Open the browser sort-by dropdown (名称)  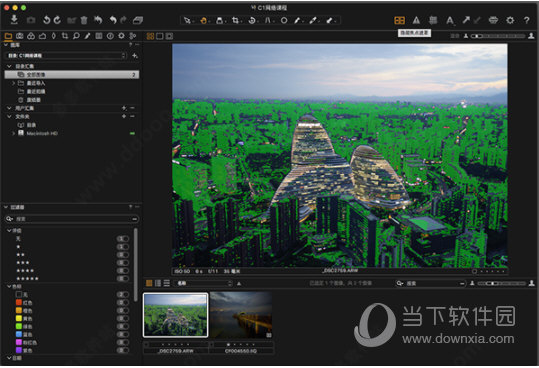(203, 283)
